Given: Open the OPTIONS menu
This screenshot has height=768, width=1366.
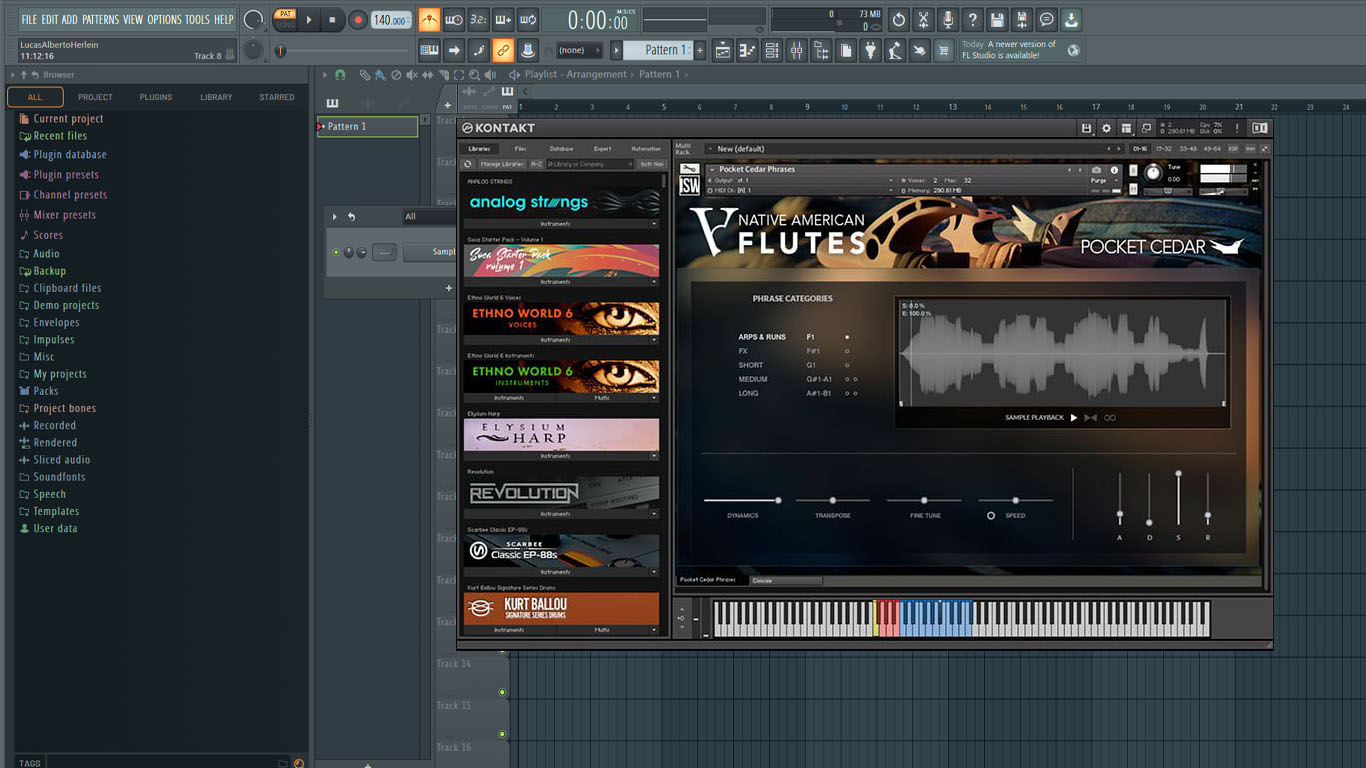Looking at the screenshot, I should click(165, 19).
